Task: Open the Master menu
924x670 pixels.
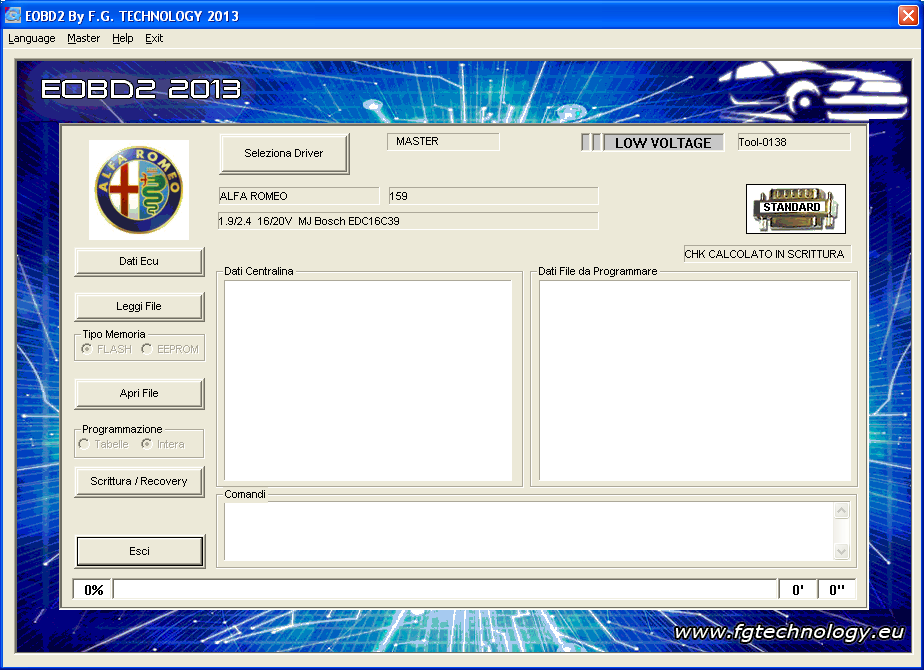Action: tap(84, 39)
